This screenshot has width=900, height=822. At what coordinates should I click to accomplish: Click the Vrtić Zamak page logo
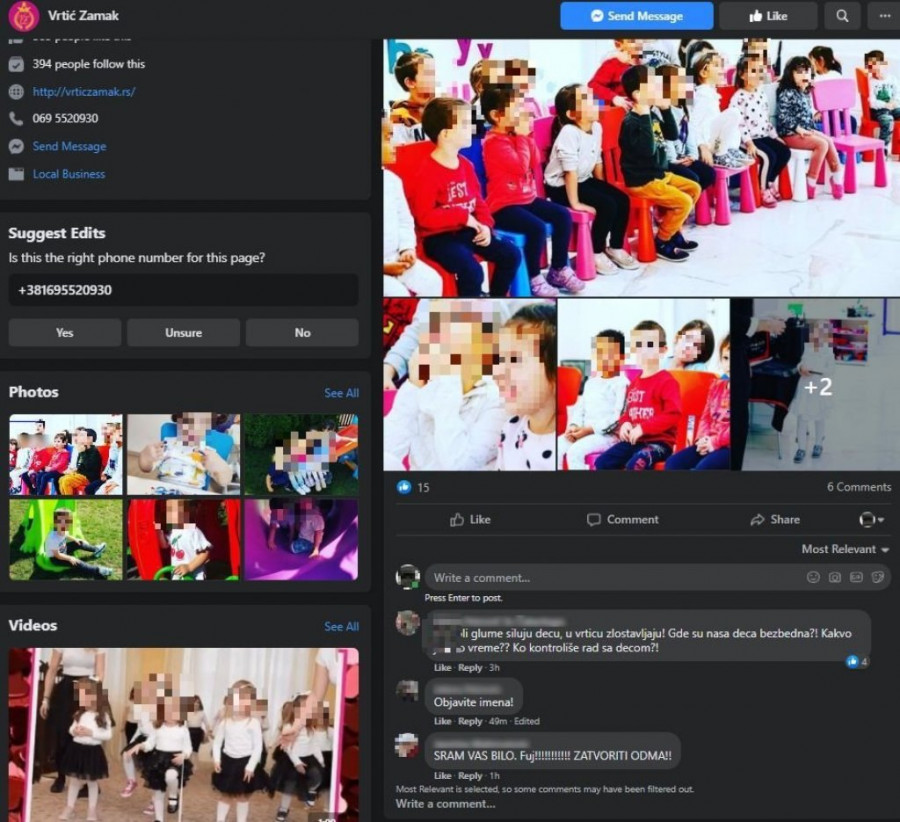point(23,16)
